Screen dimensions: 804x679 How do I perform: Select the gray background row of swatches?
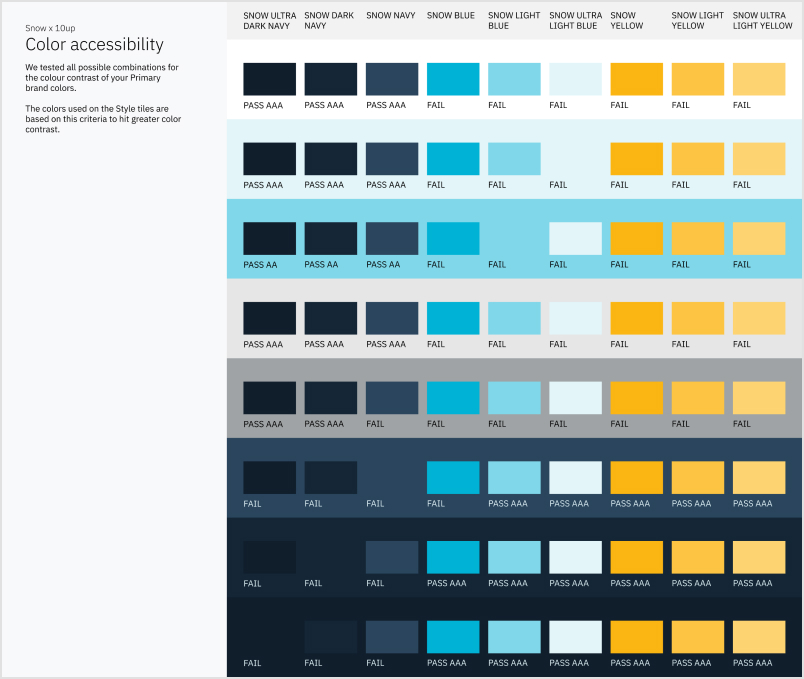515,399
